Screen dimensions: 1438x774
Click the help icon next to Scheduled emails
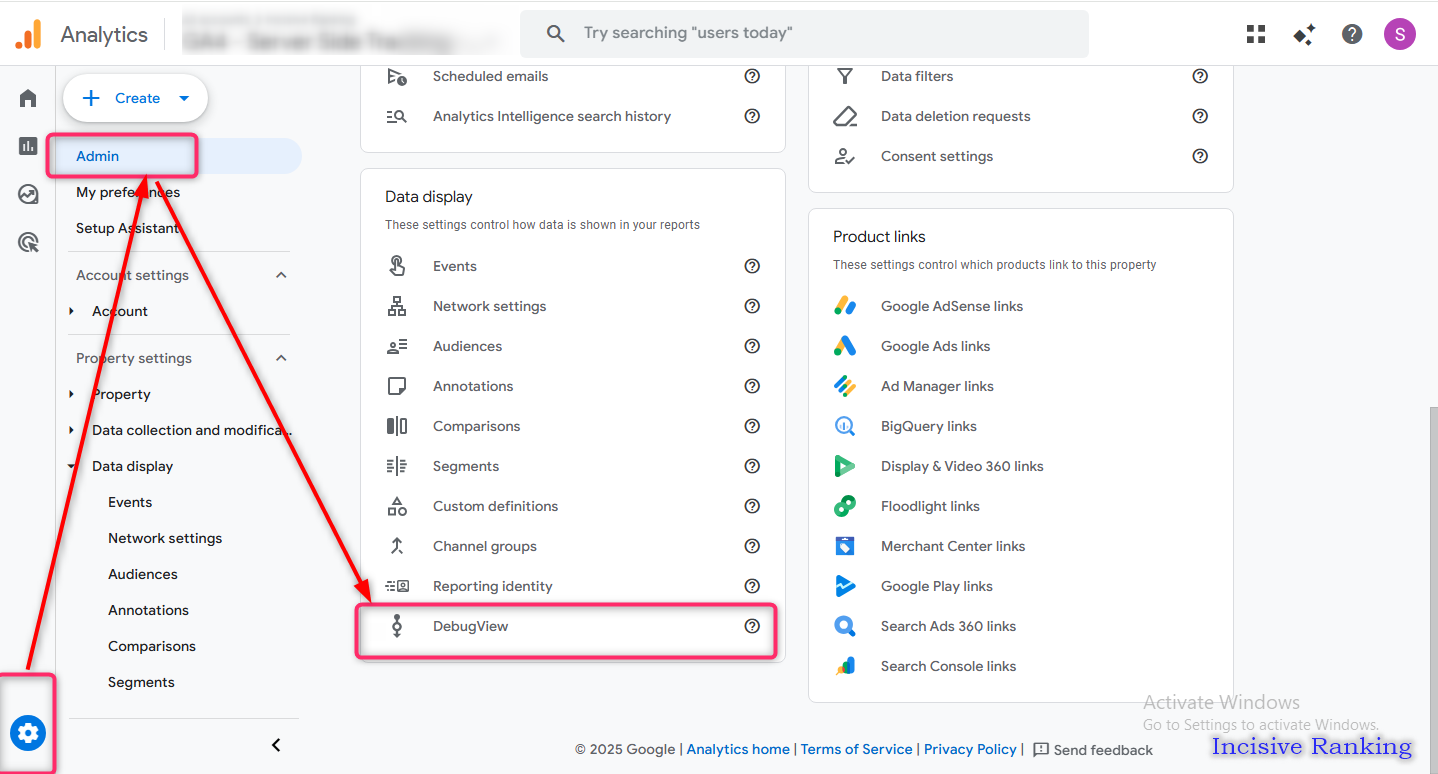coord(752,76)
